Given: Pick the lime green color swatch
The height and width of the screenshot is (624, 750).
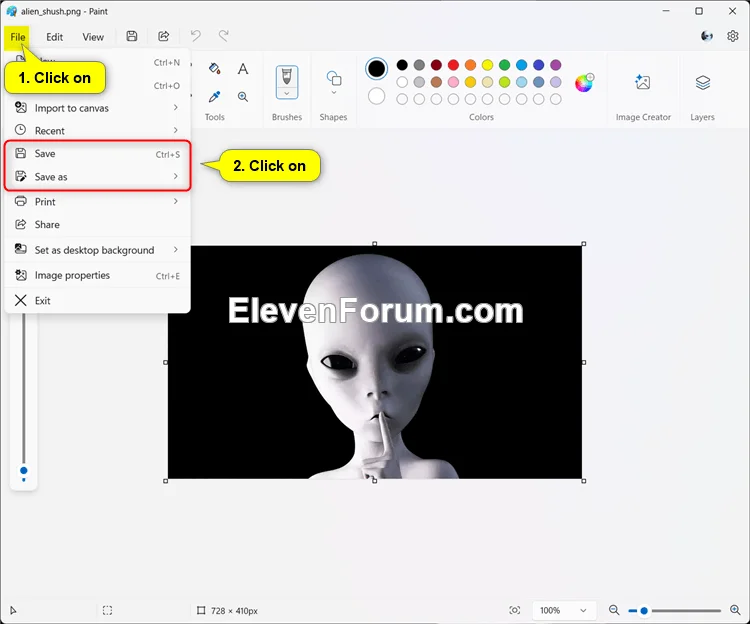Looking at the screenshot, I should 504,82.
